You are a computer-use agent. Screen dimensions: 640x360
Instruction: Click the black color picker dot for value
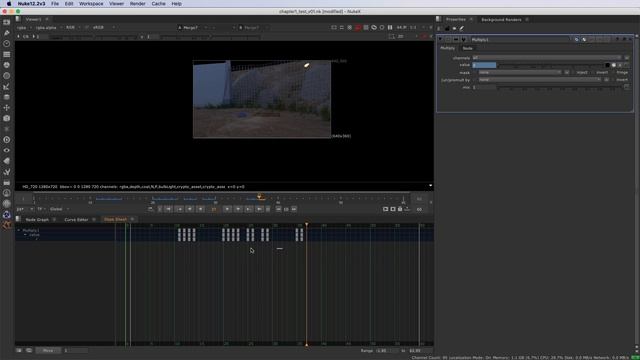607,65
